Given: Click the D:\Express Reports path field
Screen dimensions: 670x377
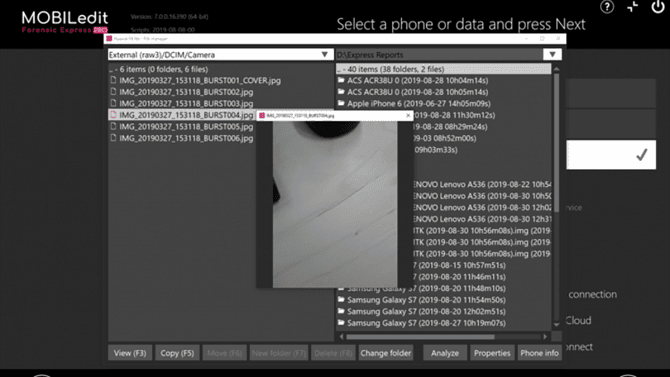Looking at the screenshot, I should (440, 55).
